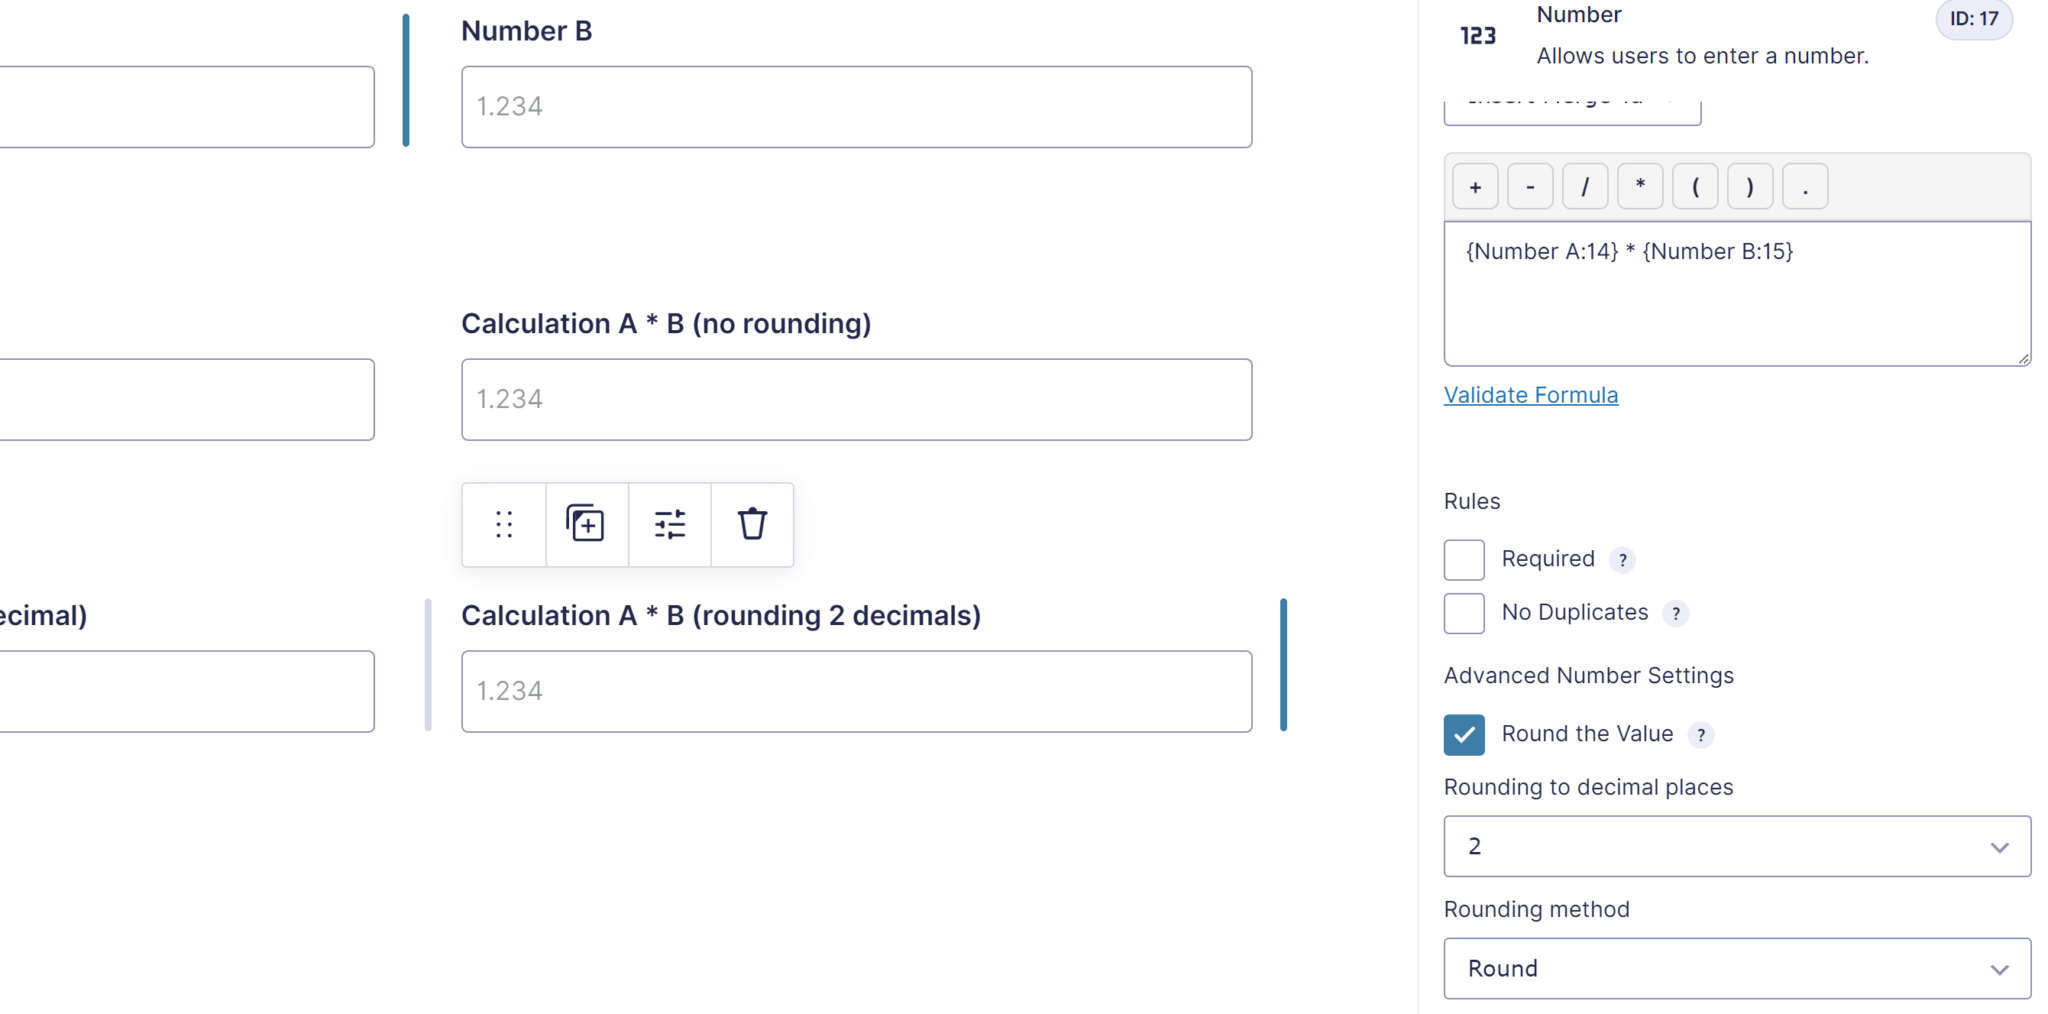Expand the Rounding method dropdown
Screen dimensions: 2048x1014
point(1737,969)
